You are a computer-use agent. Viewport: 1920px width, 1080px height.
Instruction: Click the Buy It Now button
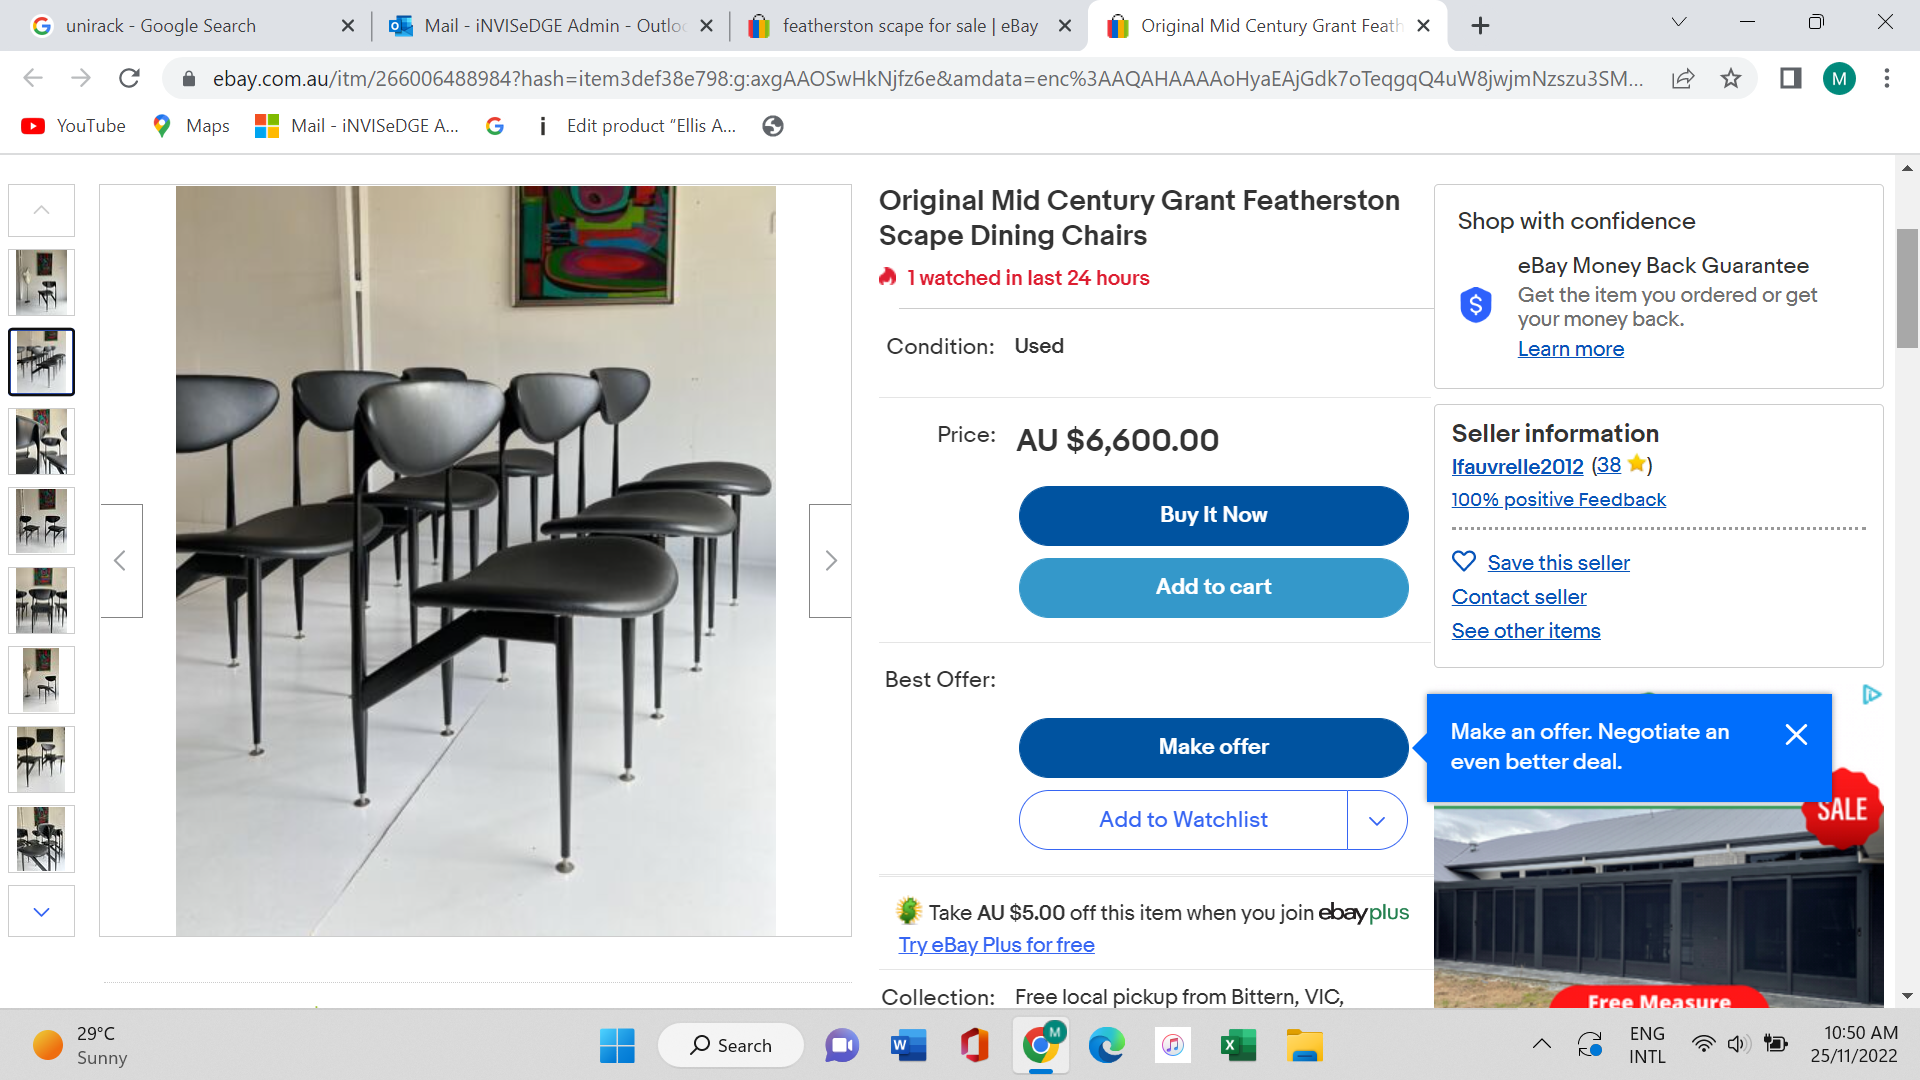(x=1213, y=515)
